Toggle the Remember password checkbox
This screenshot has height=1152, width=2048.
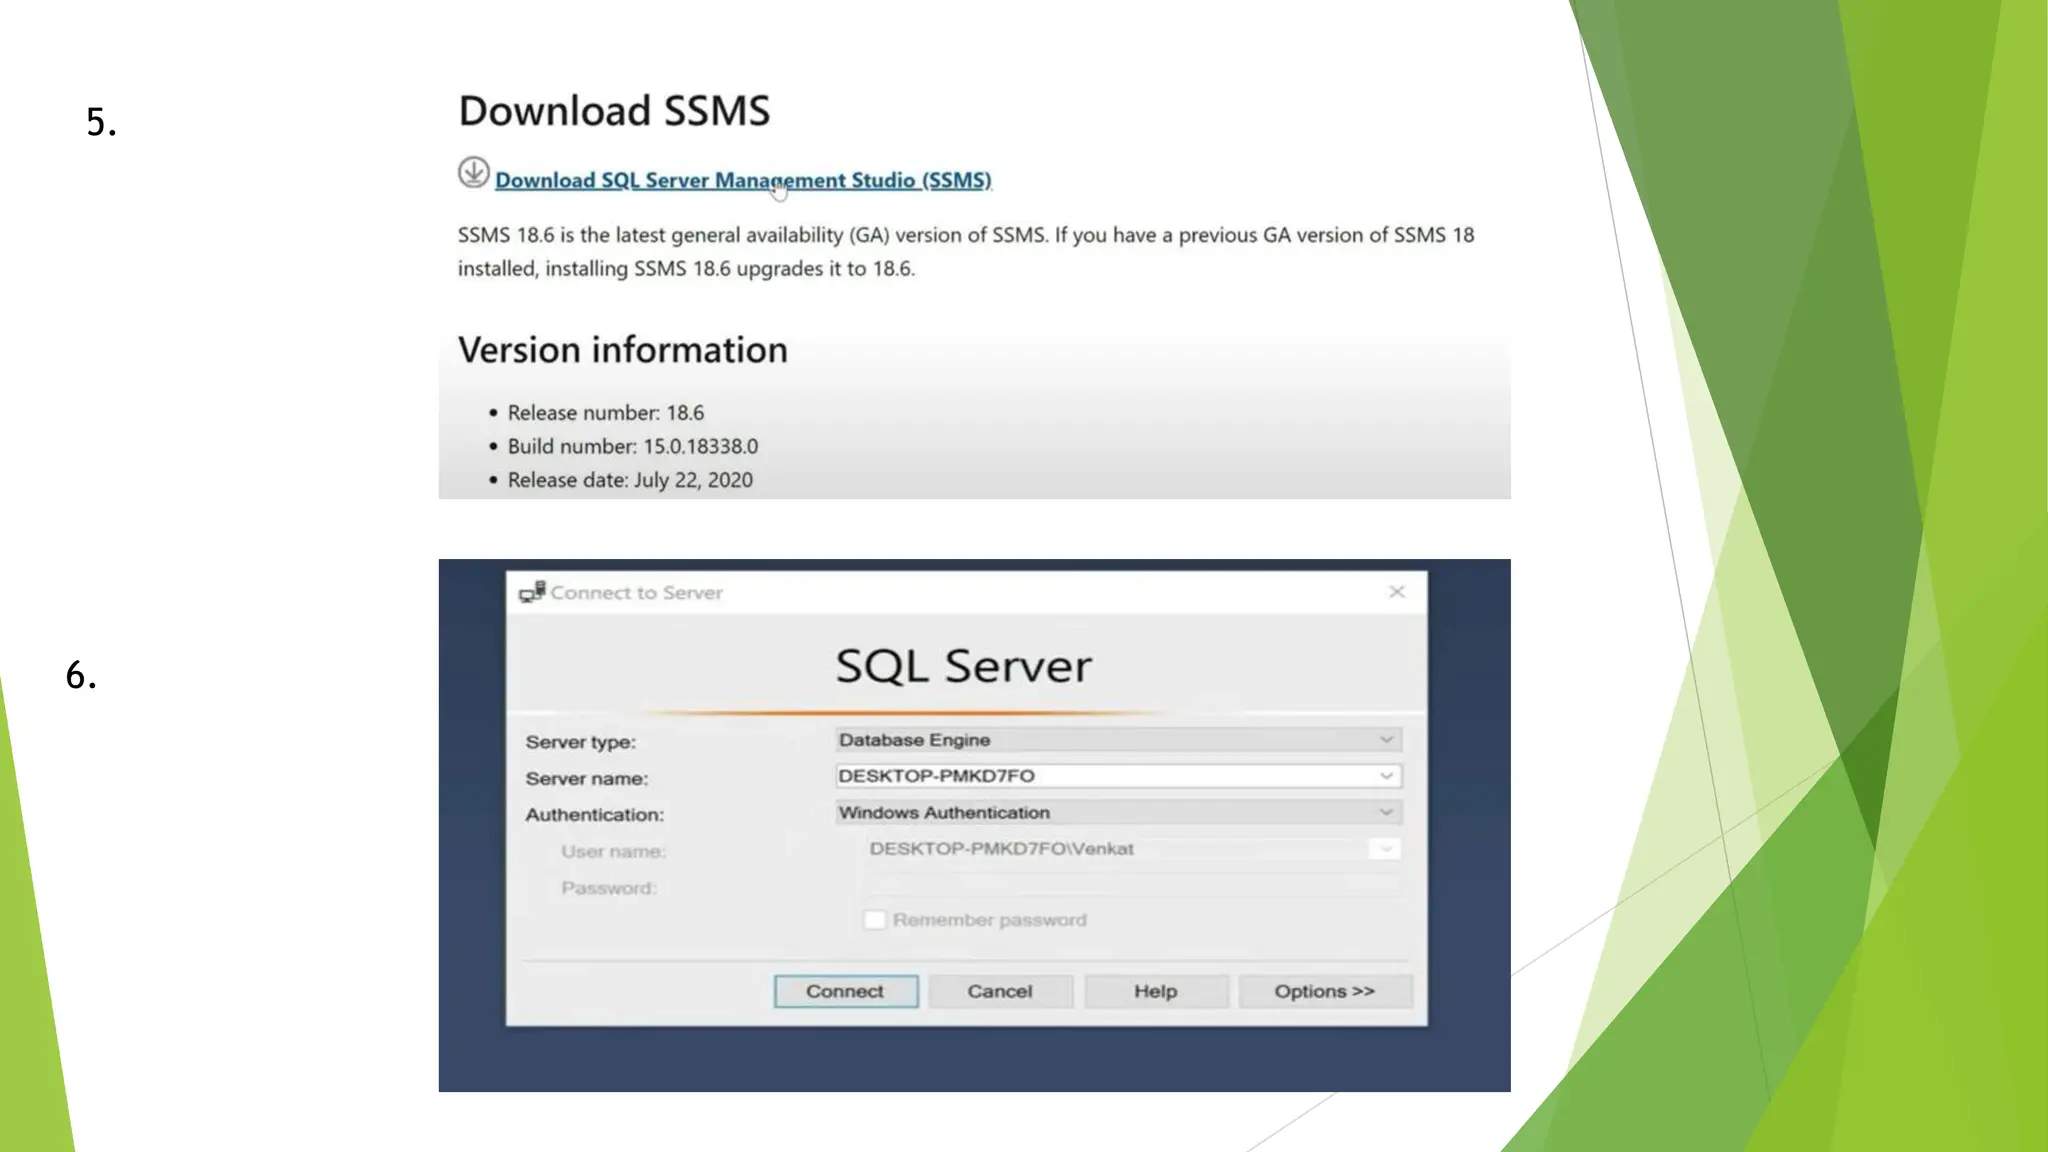(875, 920)
